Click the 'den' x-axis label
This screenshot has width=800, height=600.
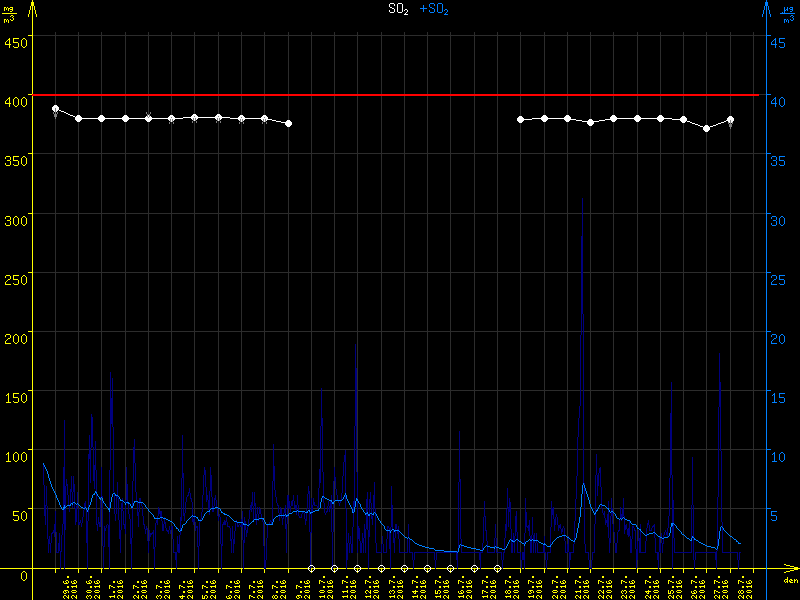[x=789, y=581]
